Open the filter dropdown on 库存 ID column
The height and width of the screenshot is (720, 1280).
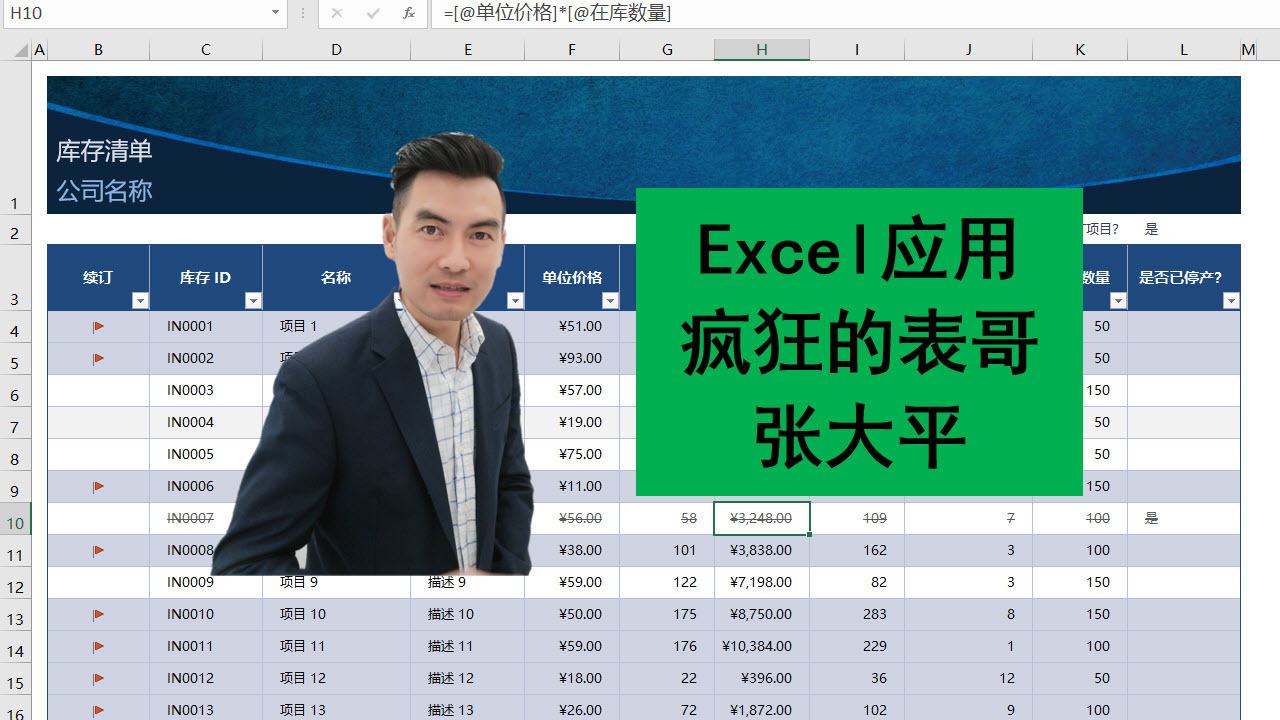(253, 300)
